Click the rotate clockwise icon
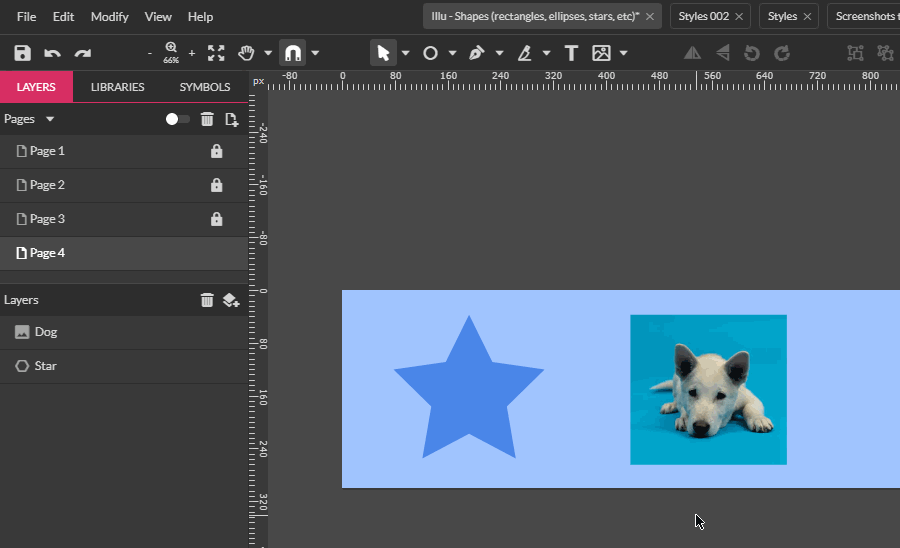 [x=782, y=53]
